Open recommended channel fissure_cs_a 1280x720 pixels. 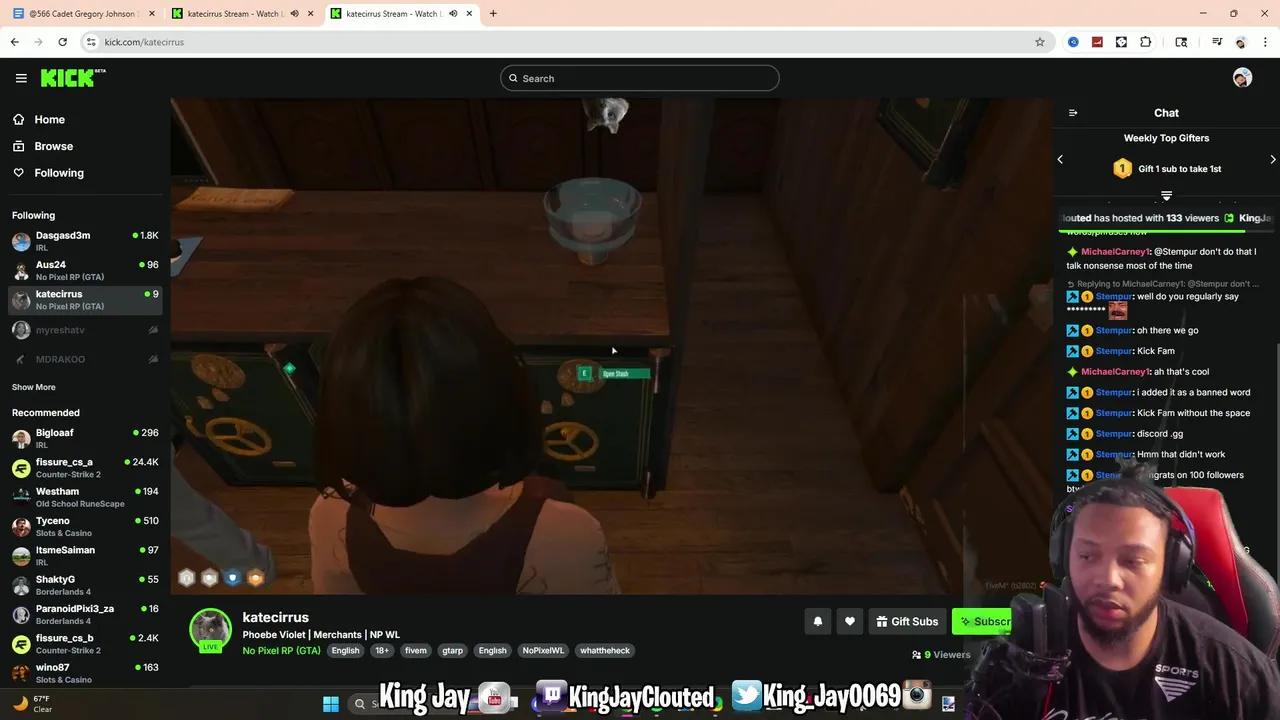click(85, 468)
